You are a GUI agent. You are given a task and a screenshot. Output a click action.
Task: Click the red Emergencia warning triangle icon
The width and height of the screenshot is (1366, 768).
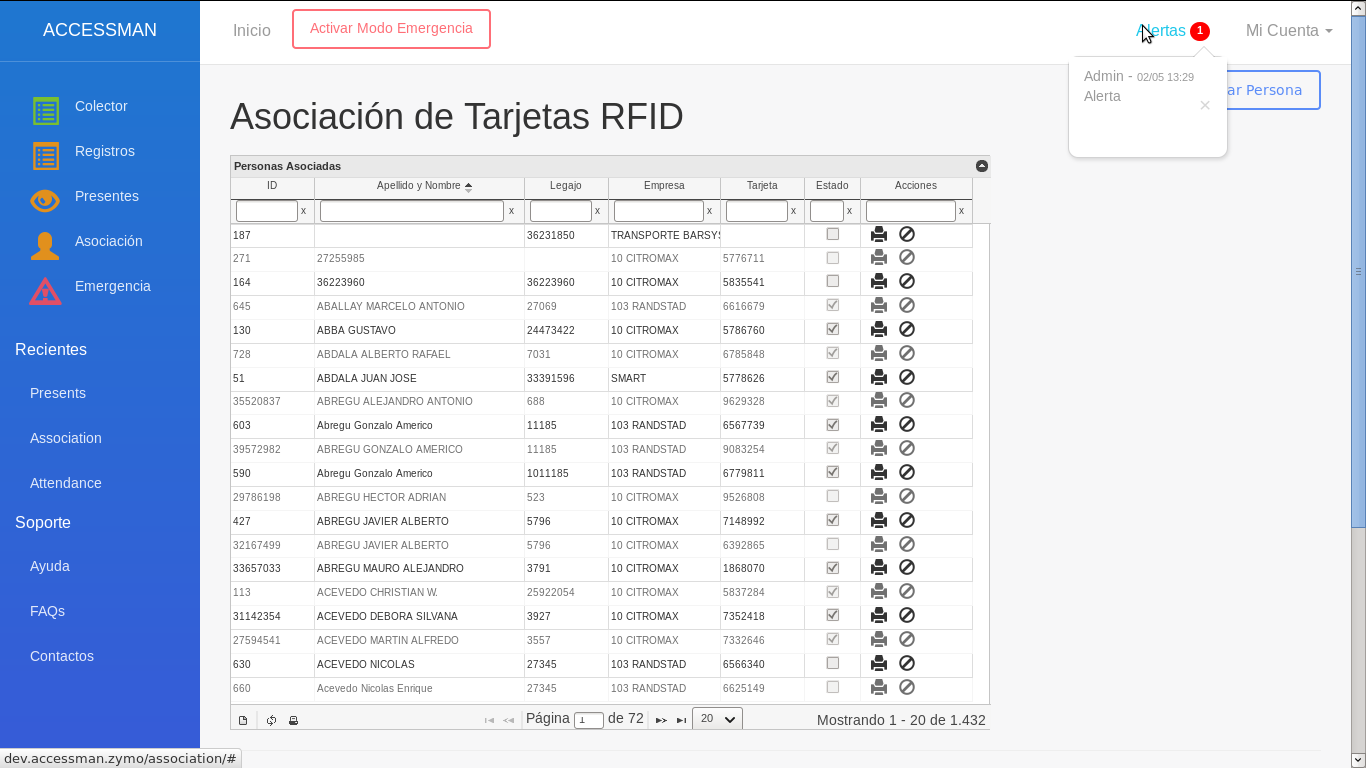[45, 291]
